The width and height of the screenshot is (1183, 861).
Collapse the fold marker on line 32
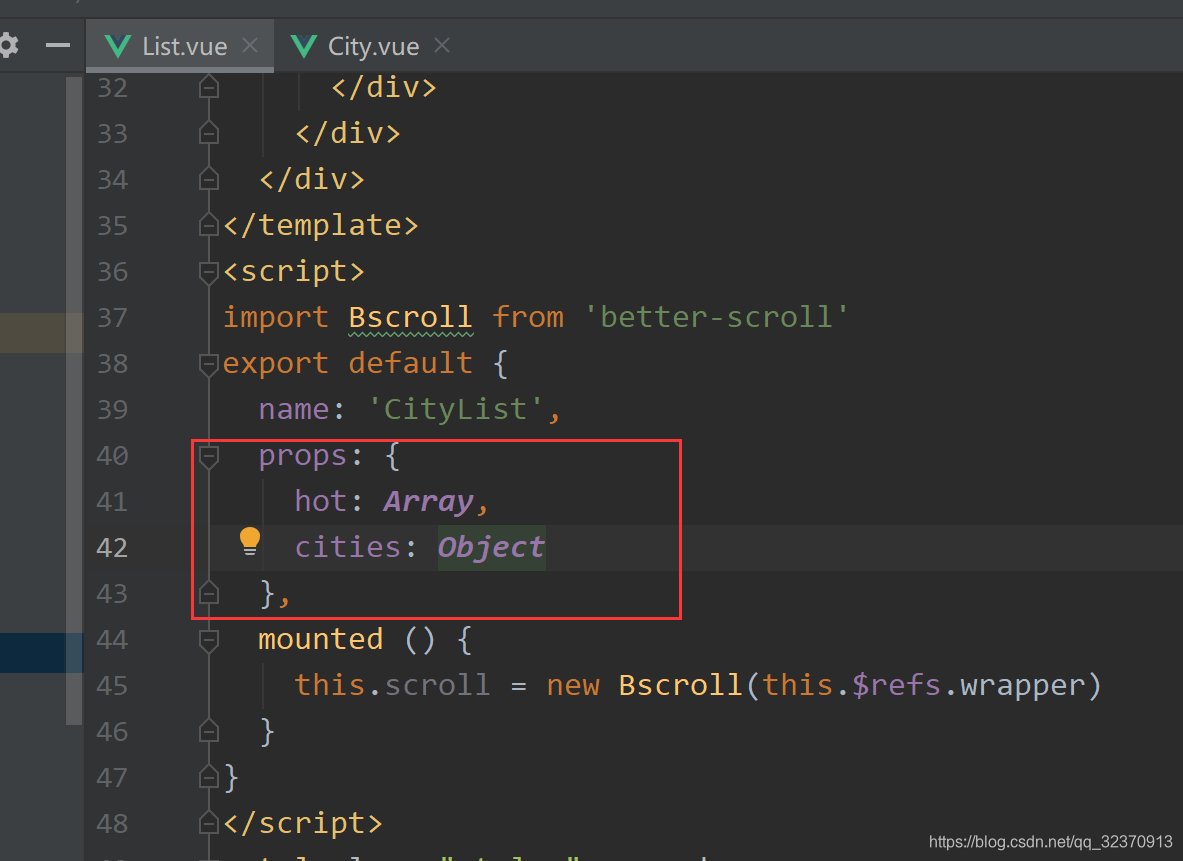[209, 87]
